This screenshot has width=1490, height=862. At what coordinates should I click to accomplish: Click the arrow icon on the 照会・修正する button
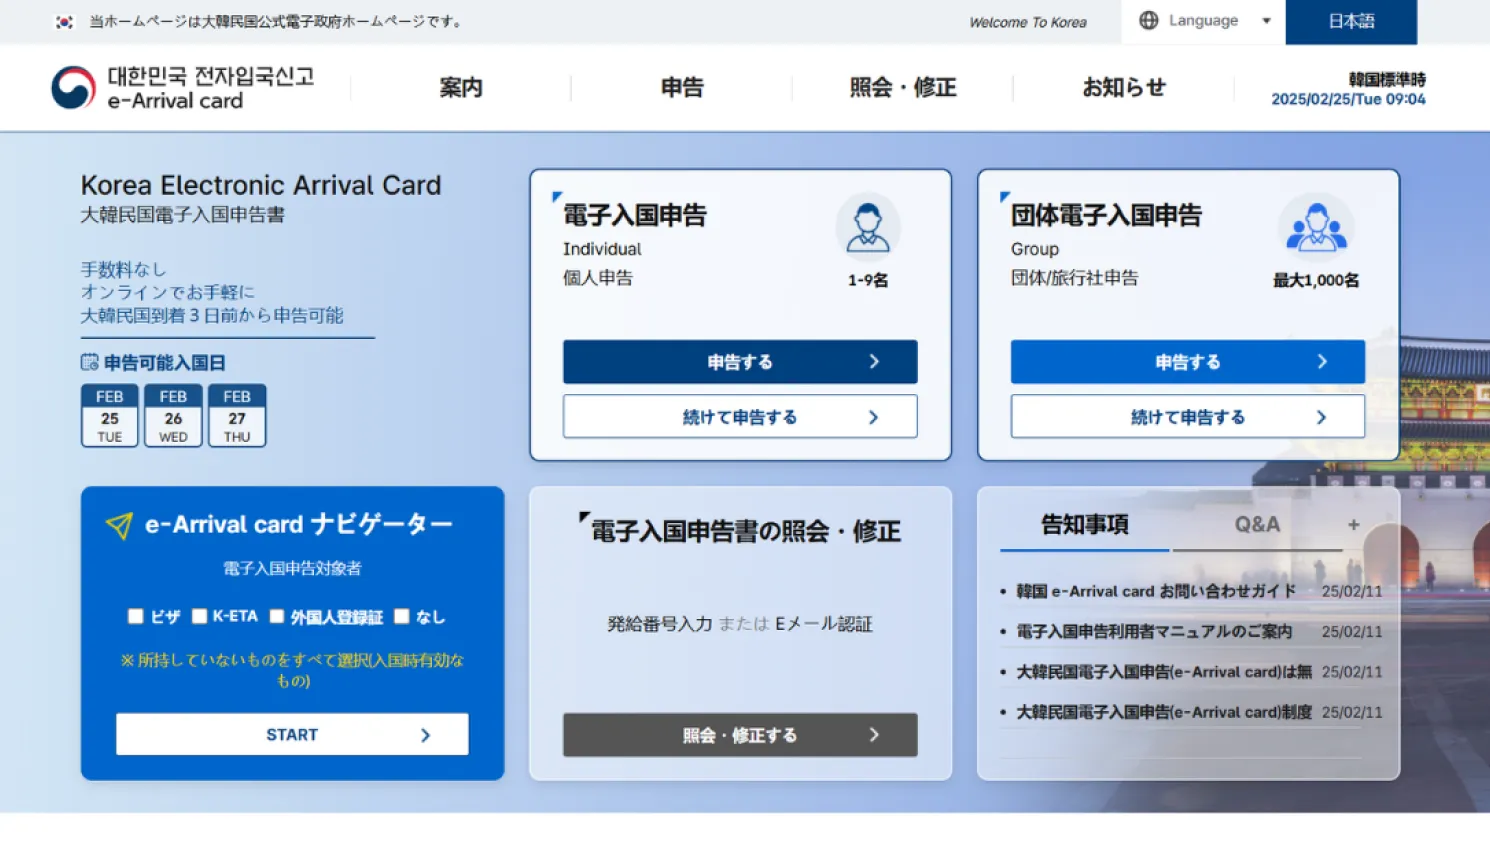(x=874, y=735)
